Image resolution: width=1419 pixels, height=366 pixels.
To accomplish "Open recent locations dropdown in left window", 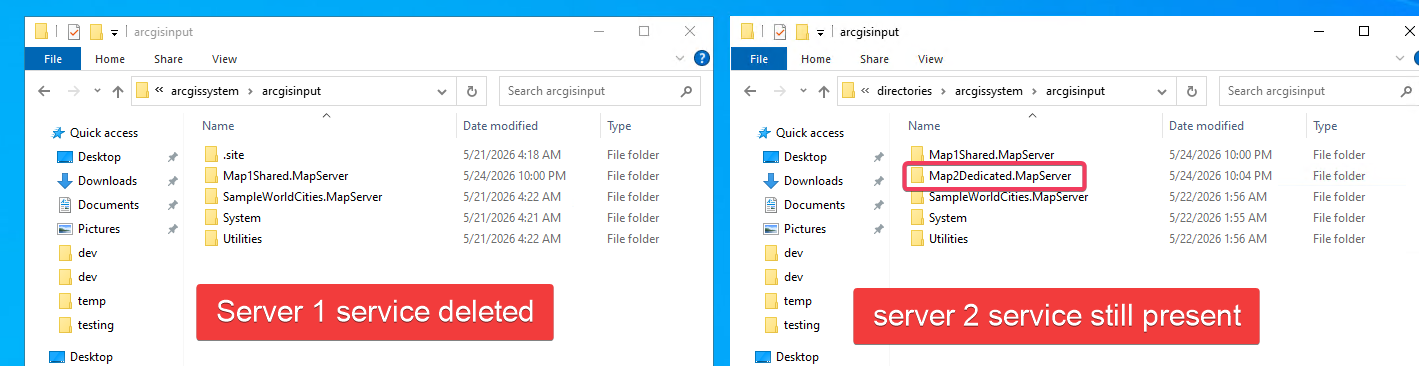I will click(97, 91).
